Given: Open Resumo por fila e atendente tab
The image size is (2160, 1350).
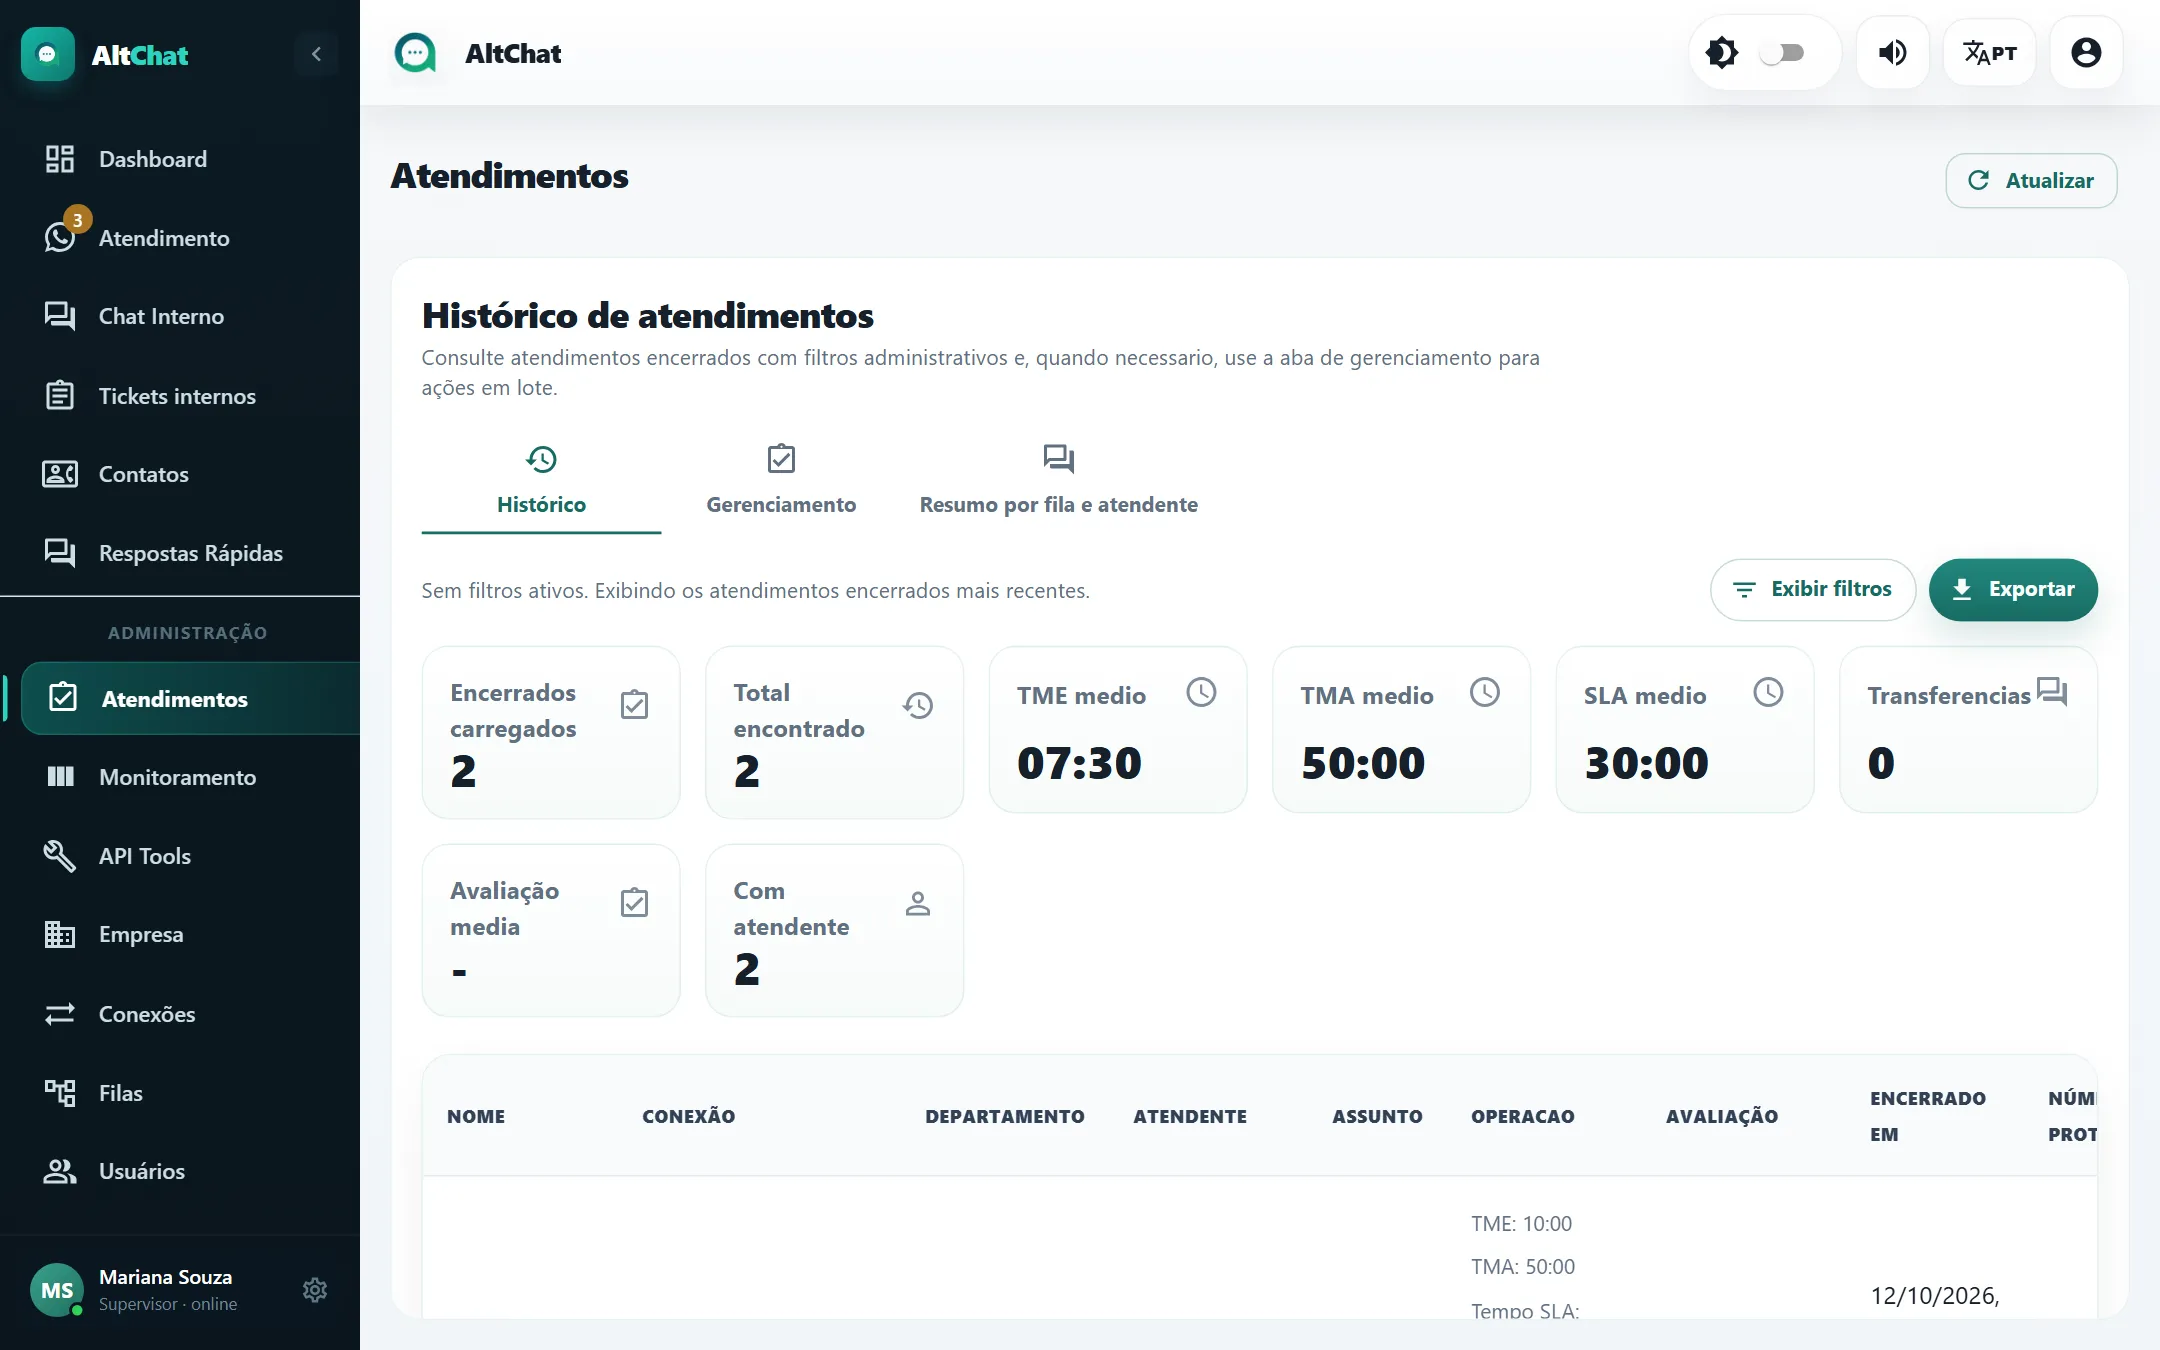Looking at the screenshot, I should (x=1058, y=482).
